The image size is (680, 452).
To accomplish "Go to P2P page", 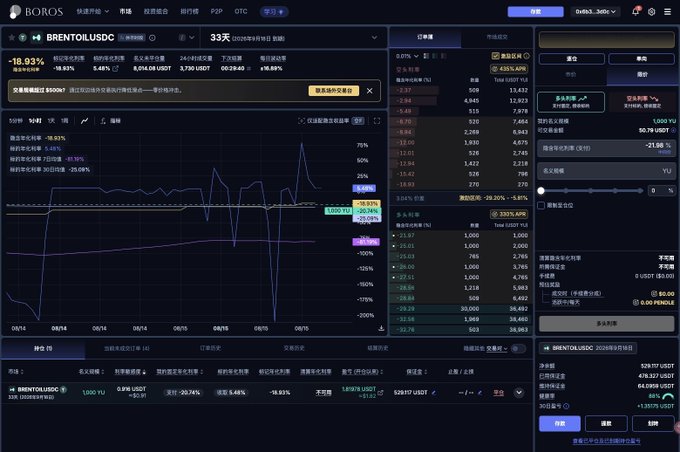I will pyautogui.click(x=216, y=12).
